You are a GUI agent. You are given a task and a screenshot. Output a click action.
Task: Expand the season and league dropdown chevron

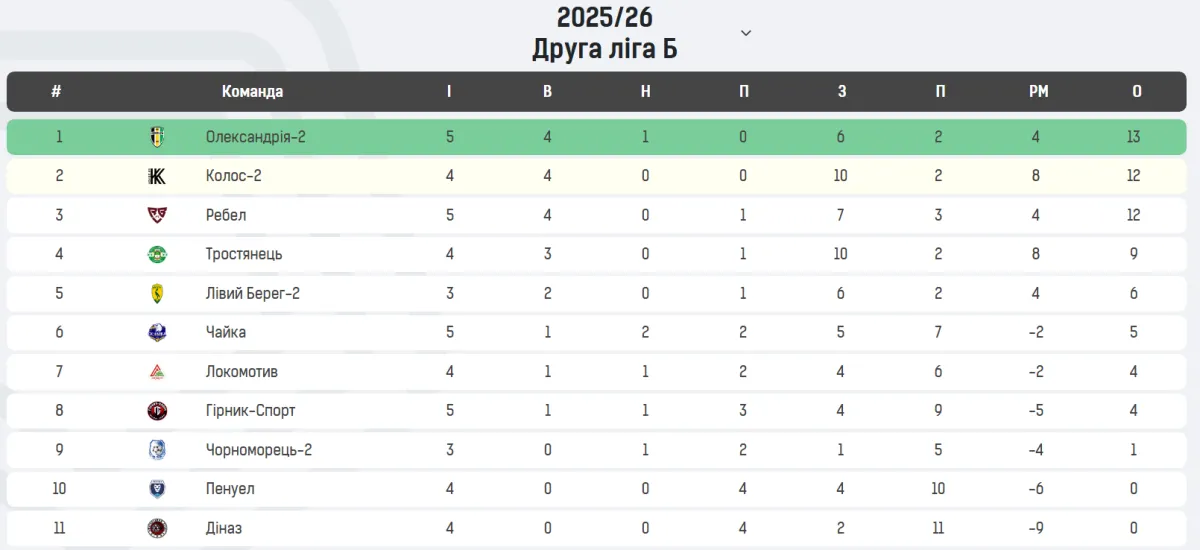(745, 33)
